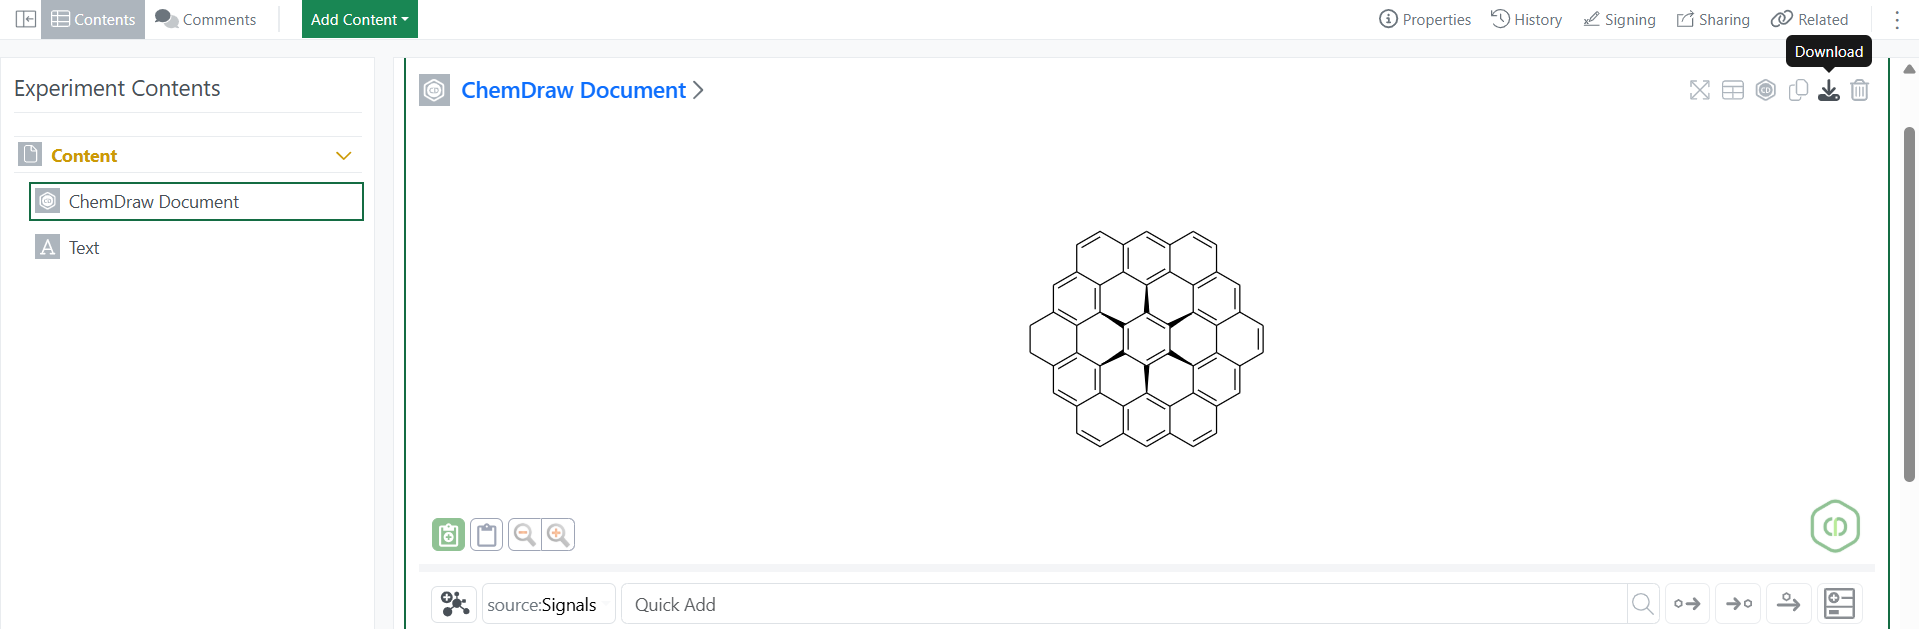This screenshot has height=629, width=1919.
Task: Click the Download icon
Action: tap(1828, 90)
